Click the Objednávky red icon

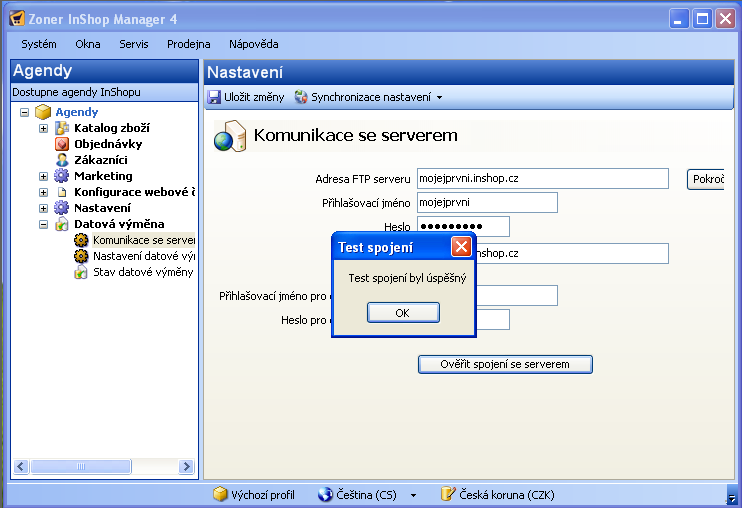click(62, 144)
